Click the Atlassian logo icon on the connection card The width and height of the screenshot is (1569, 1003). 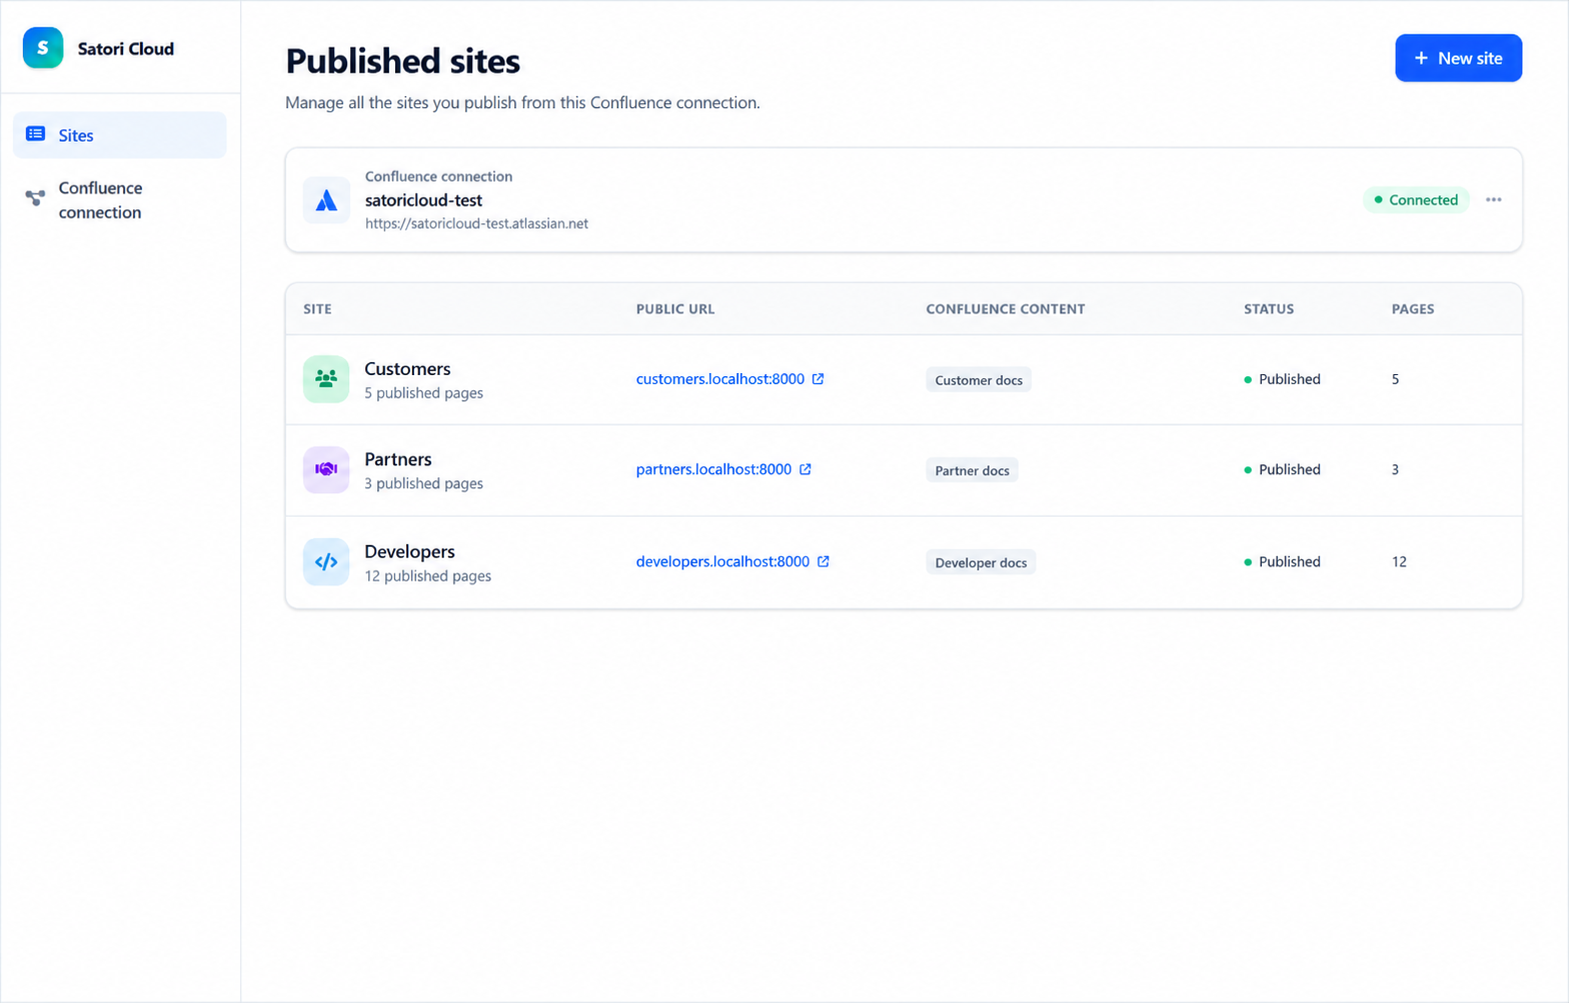tap(326, 200)
